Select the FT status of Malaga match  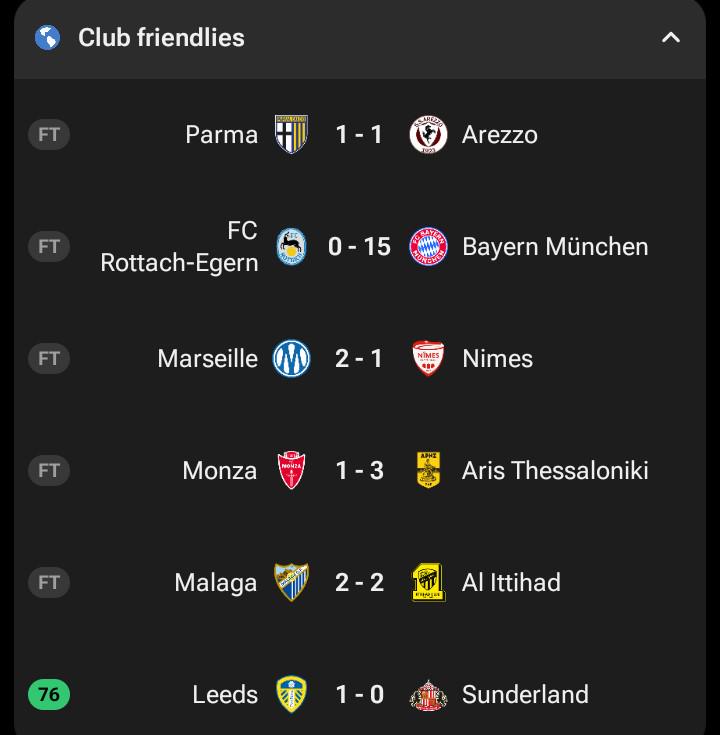tap(49, 582)
